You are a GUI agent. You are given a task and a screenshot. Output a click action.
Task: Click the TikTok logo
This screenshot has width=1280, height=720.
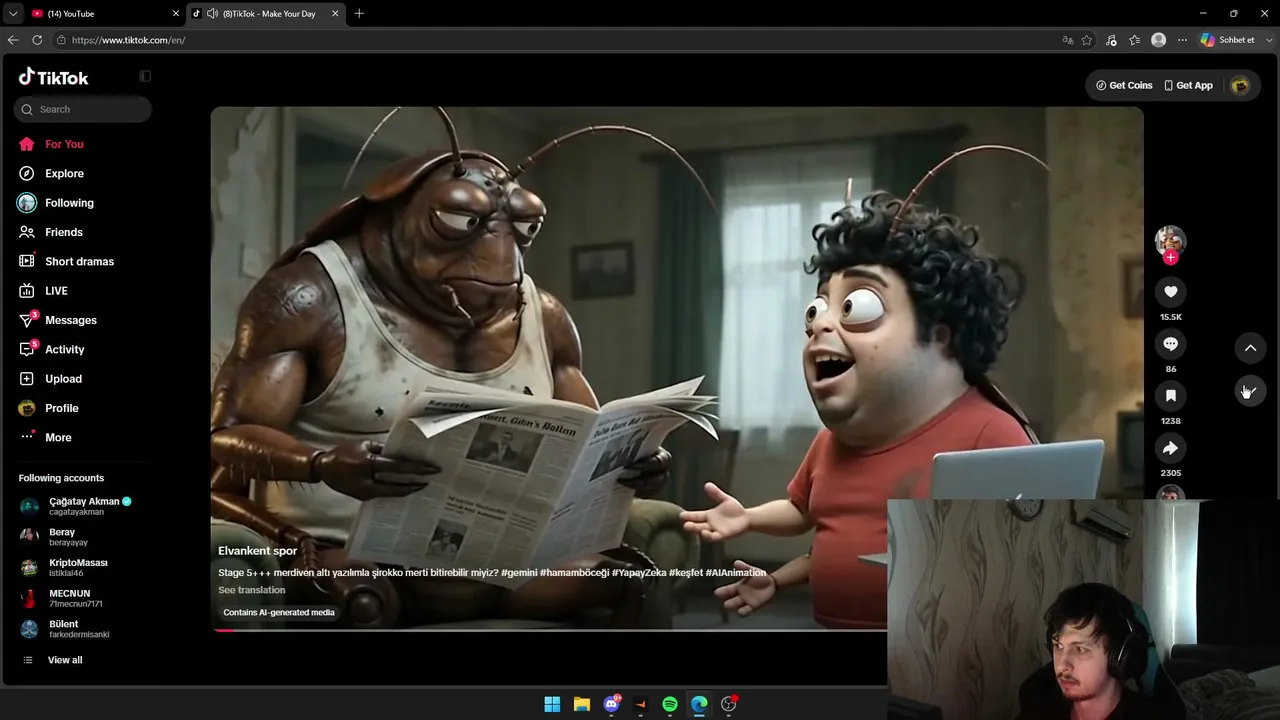coord(54,77)
